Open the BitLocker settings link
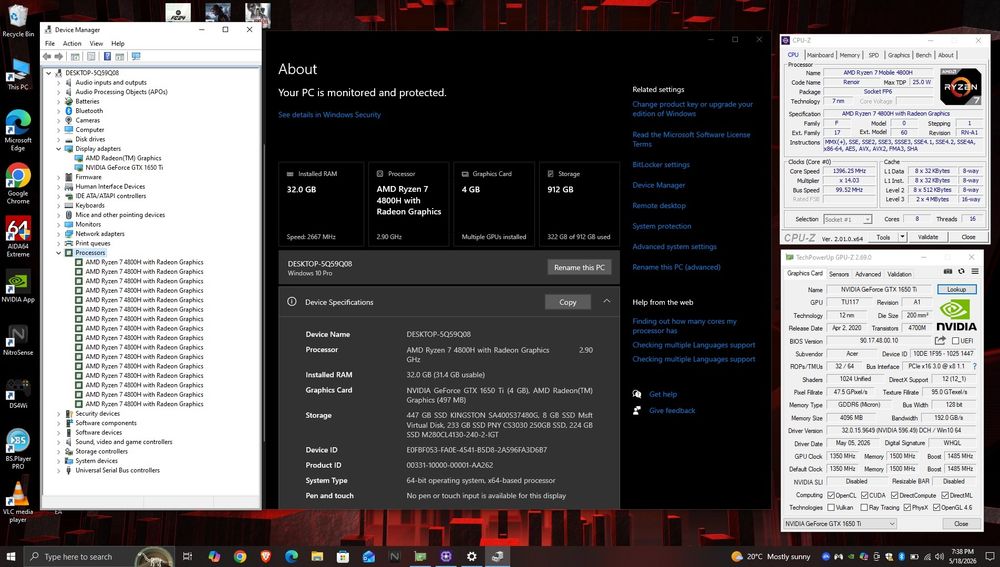The height and width of the screenshot is (567, 1000). click(661, 165)
